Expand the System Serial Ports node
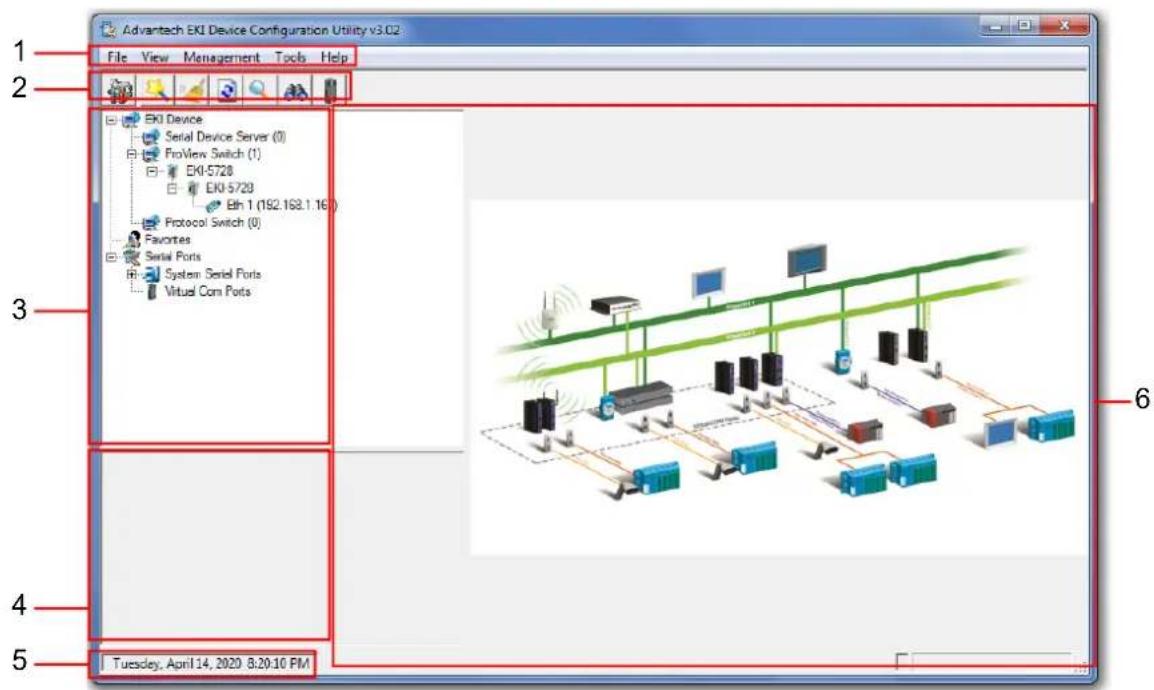 pyautogui.click(x=131, y=274)
